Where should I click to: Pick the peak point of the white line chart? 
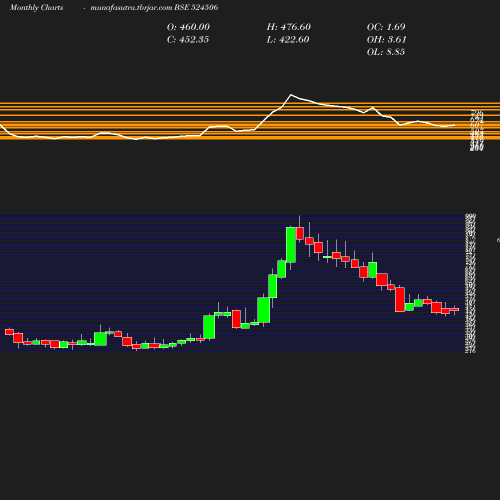point(291,95)
